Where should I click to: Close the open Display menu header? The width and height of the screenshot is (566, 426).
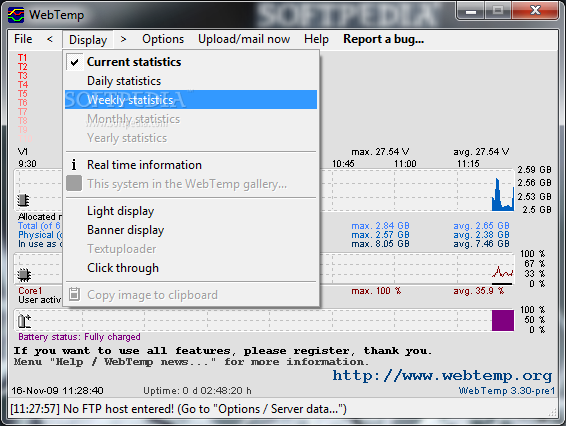click(88, 39)
